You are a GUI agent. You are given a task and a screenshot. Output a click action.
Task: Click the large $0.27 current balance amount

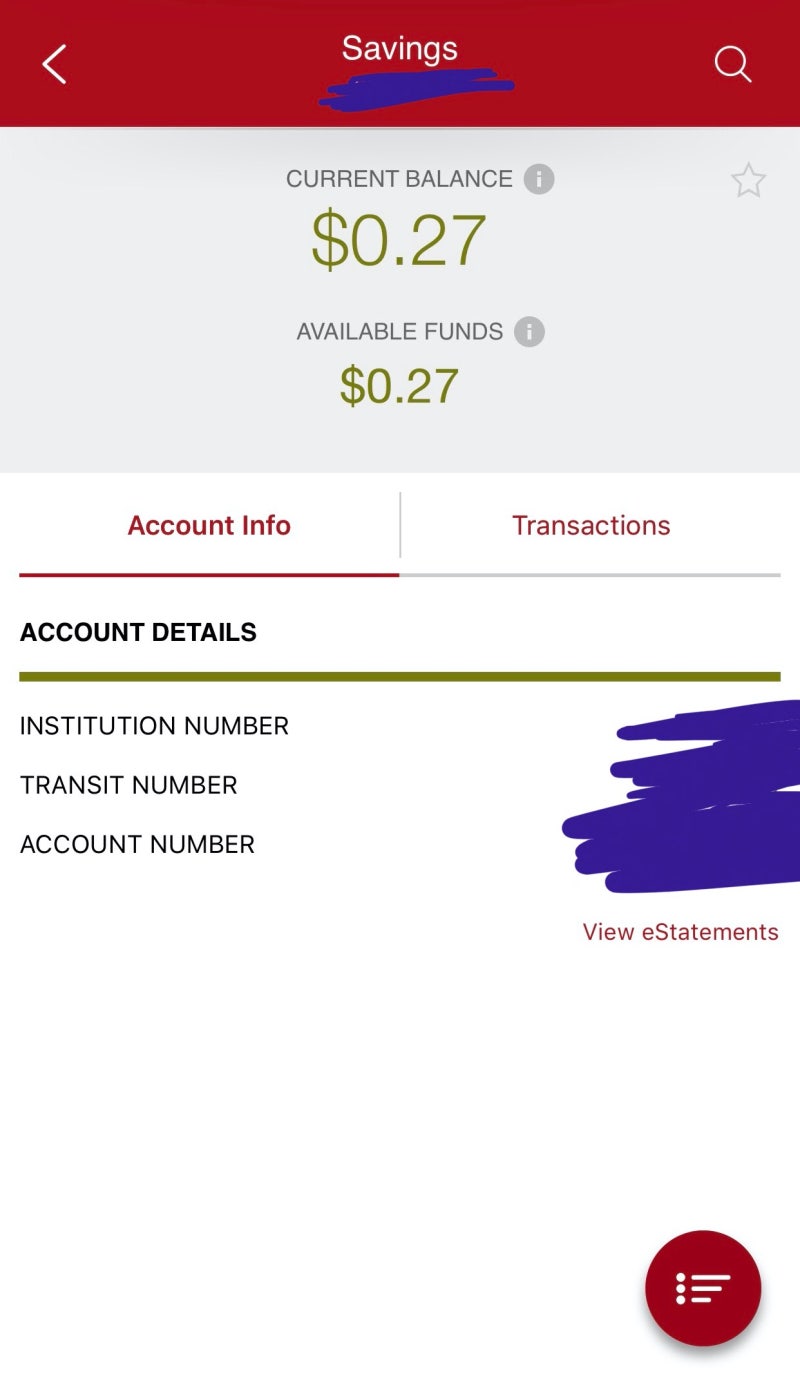coord(398,240)
